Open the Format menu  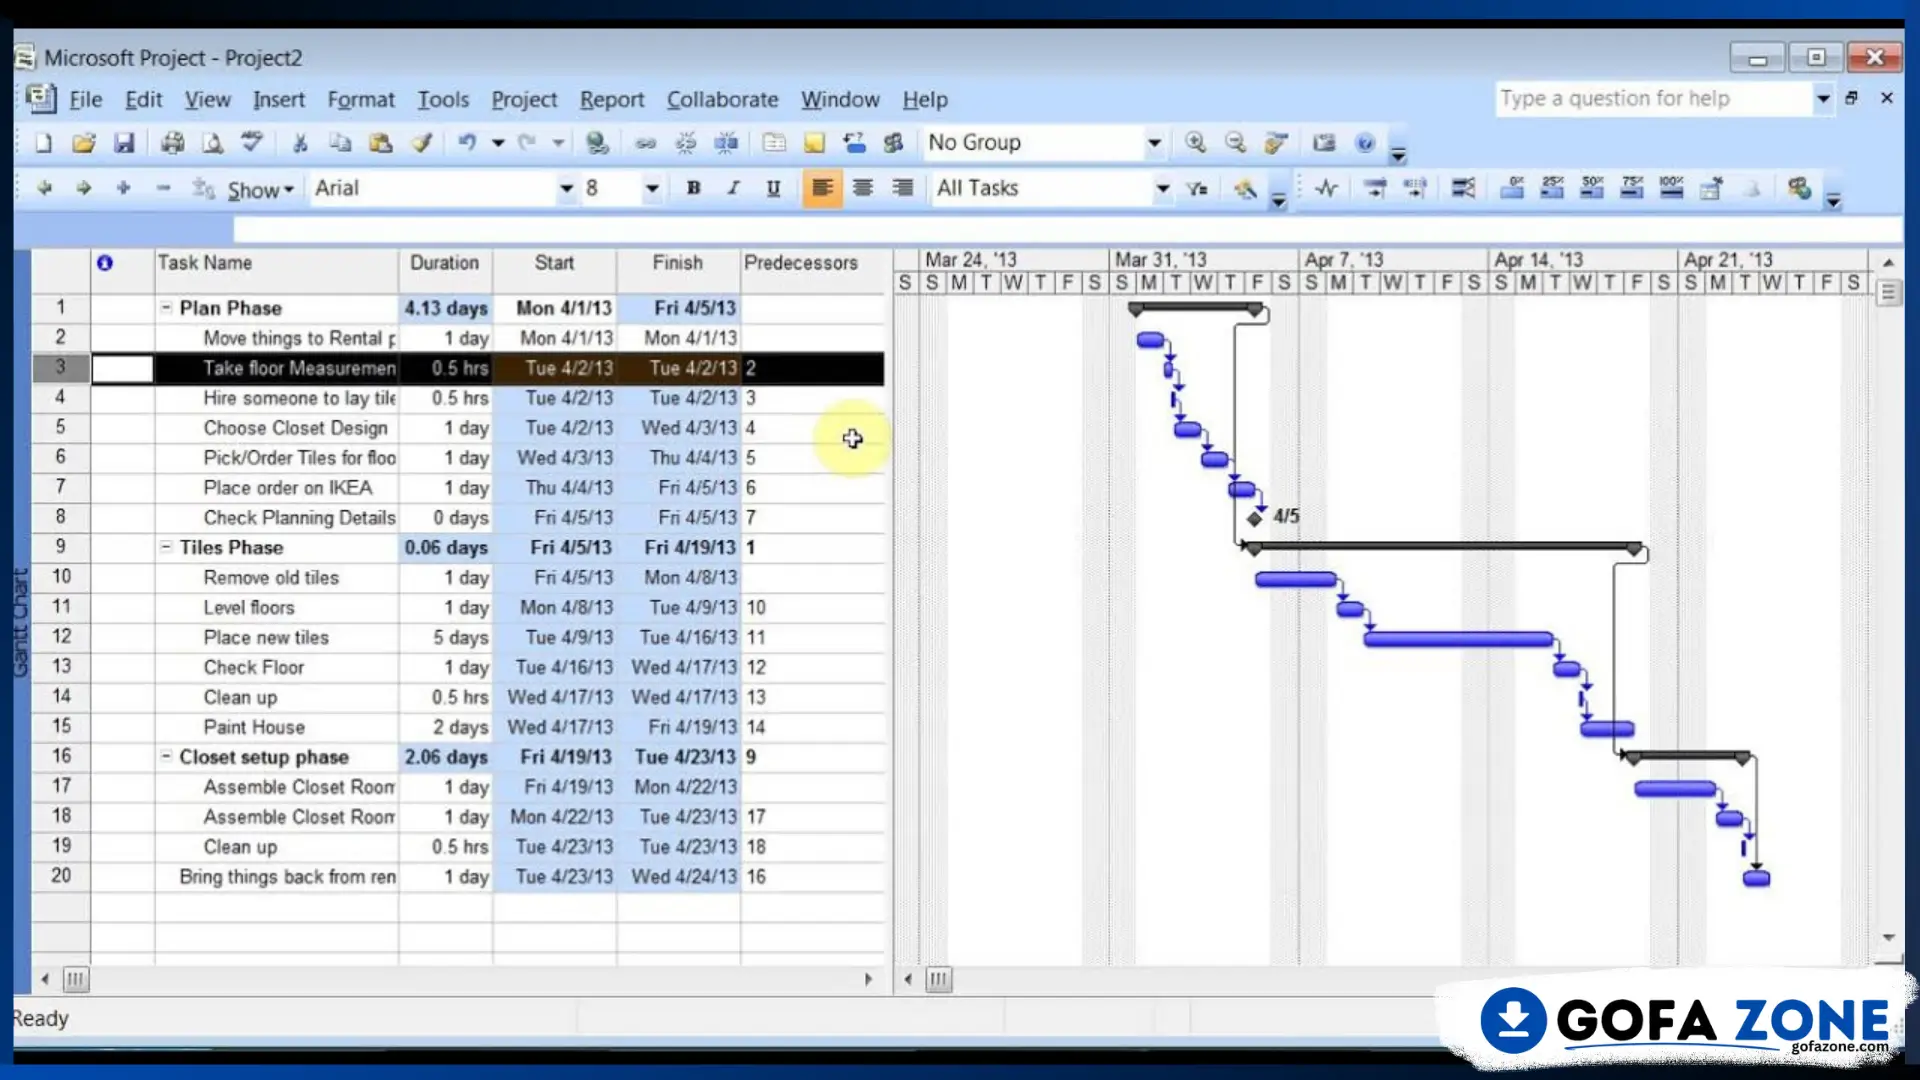[x=361, y=99]
